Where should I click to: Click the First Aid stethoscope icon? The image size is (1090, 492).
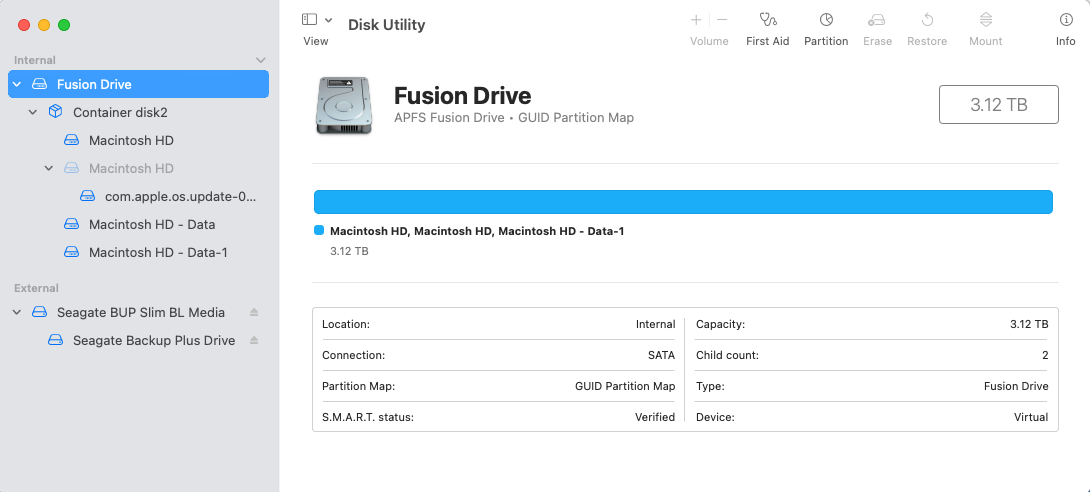point(767,19)
